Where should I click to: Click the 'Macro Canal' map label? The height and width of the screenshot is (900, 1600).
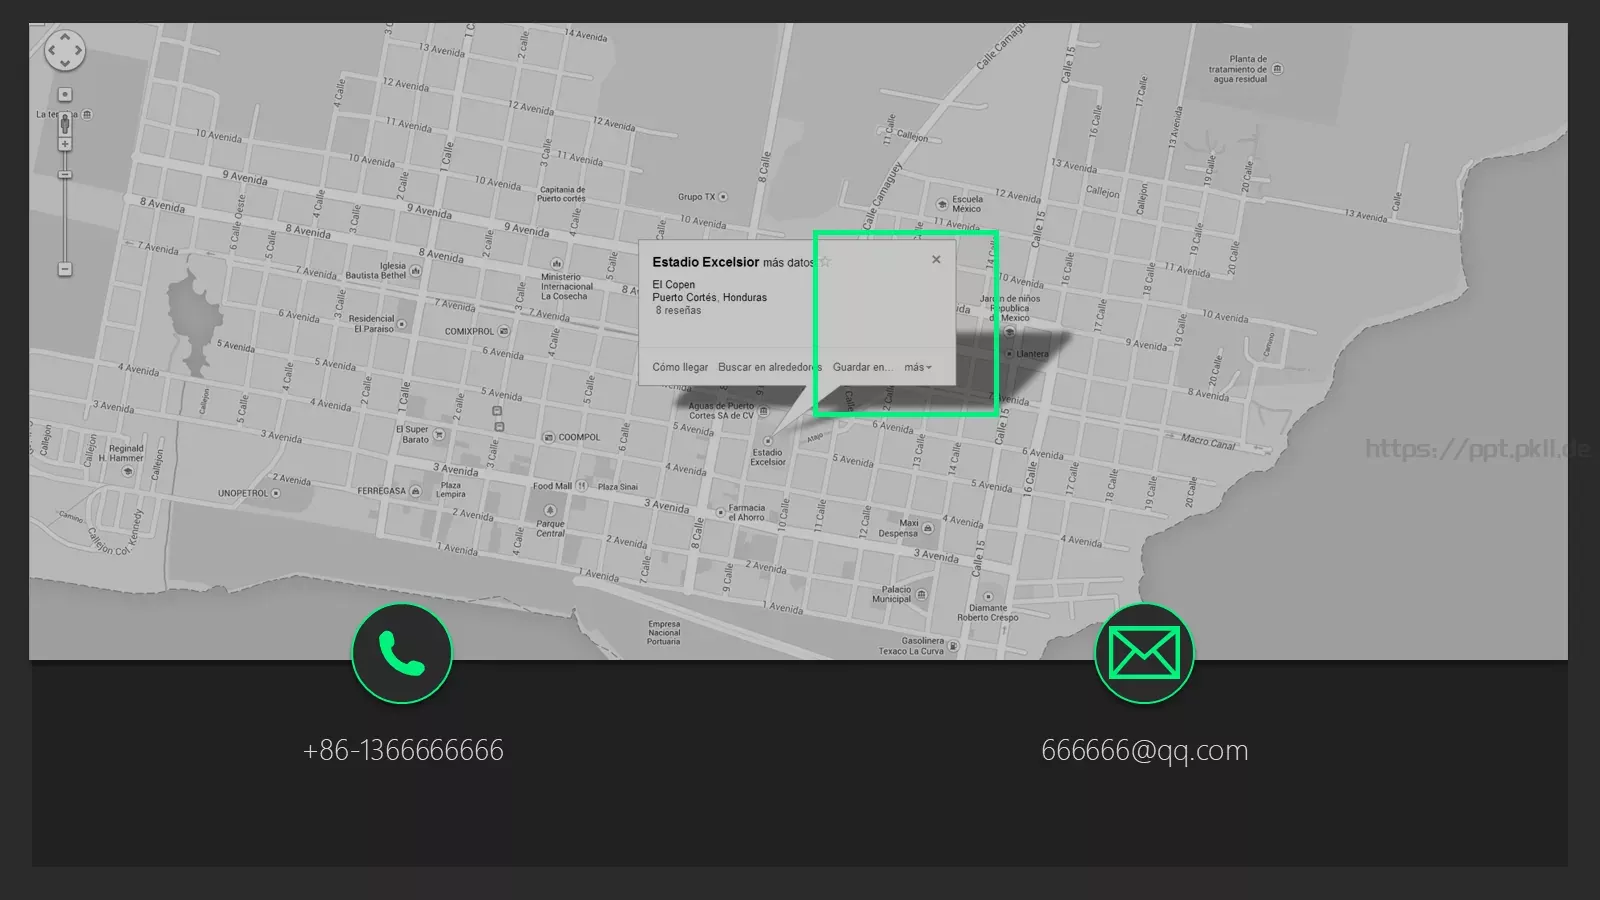click(1208, 440)
